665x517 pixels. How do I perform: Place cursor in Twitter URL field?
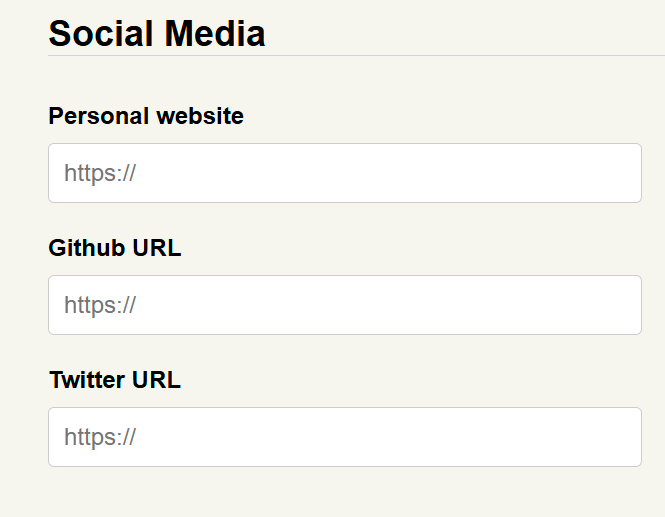click(344, 437)
